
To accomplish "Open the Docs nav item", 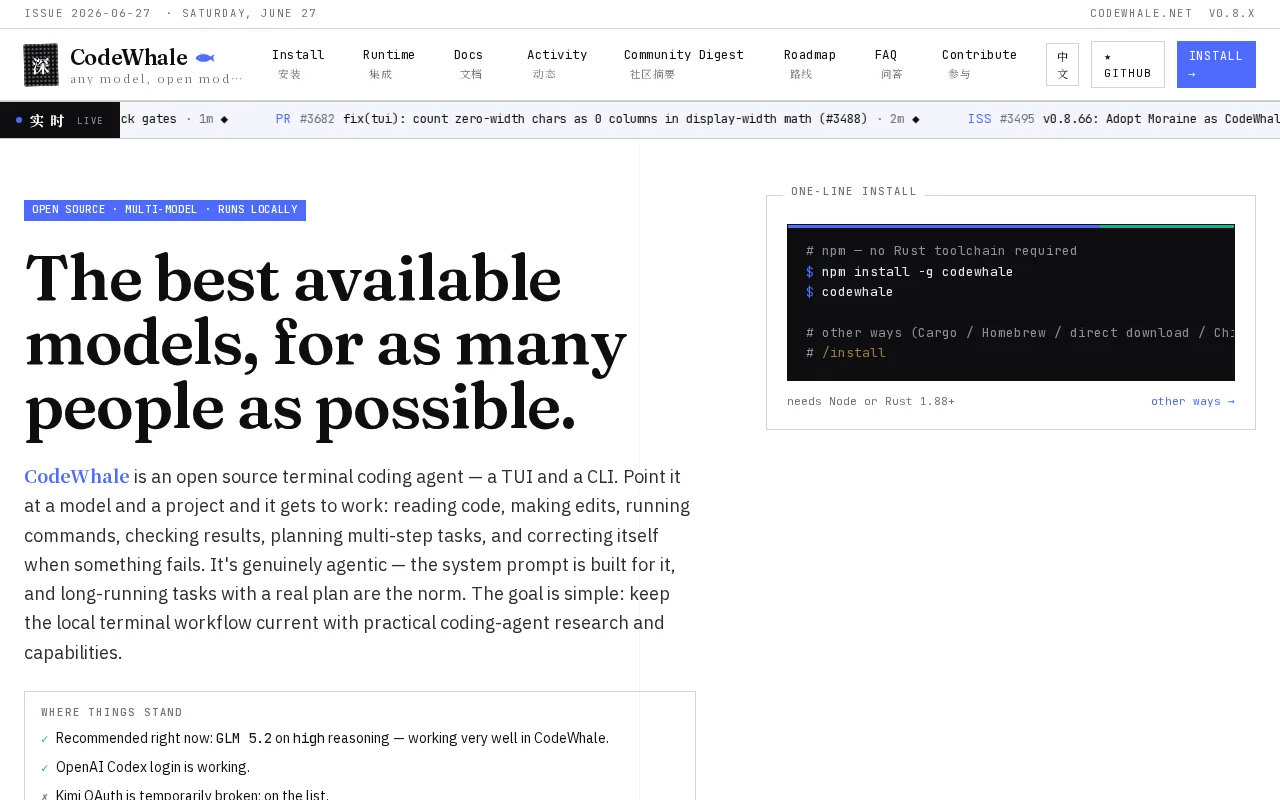I will 468,64.
